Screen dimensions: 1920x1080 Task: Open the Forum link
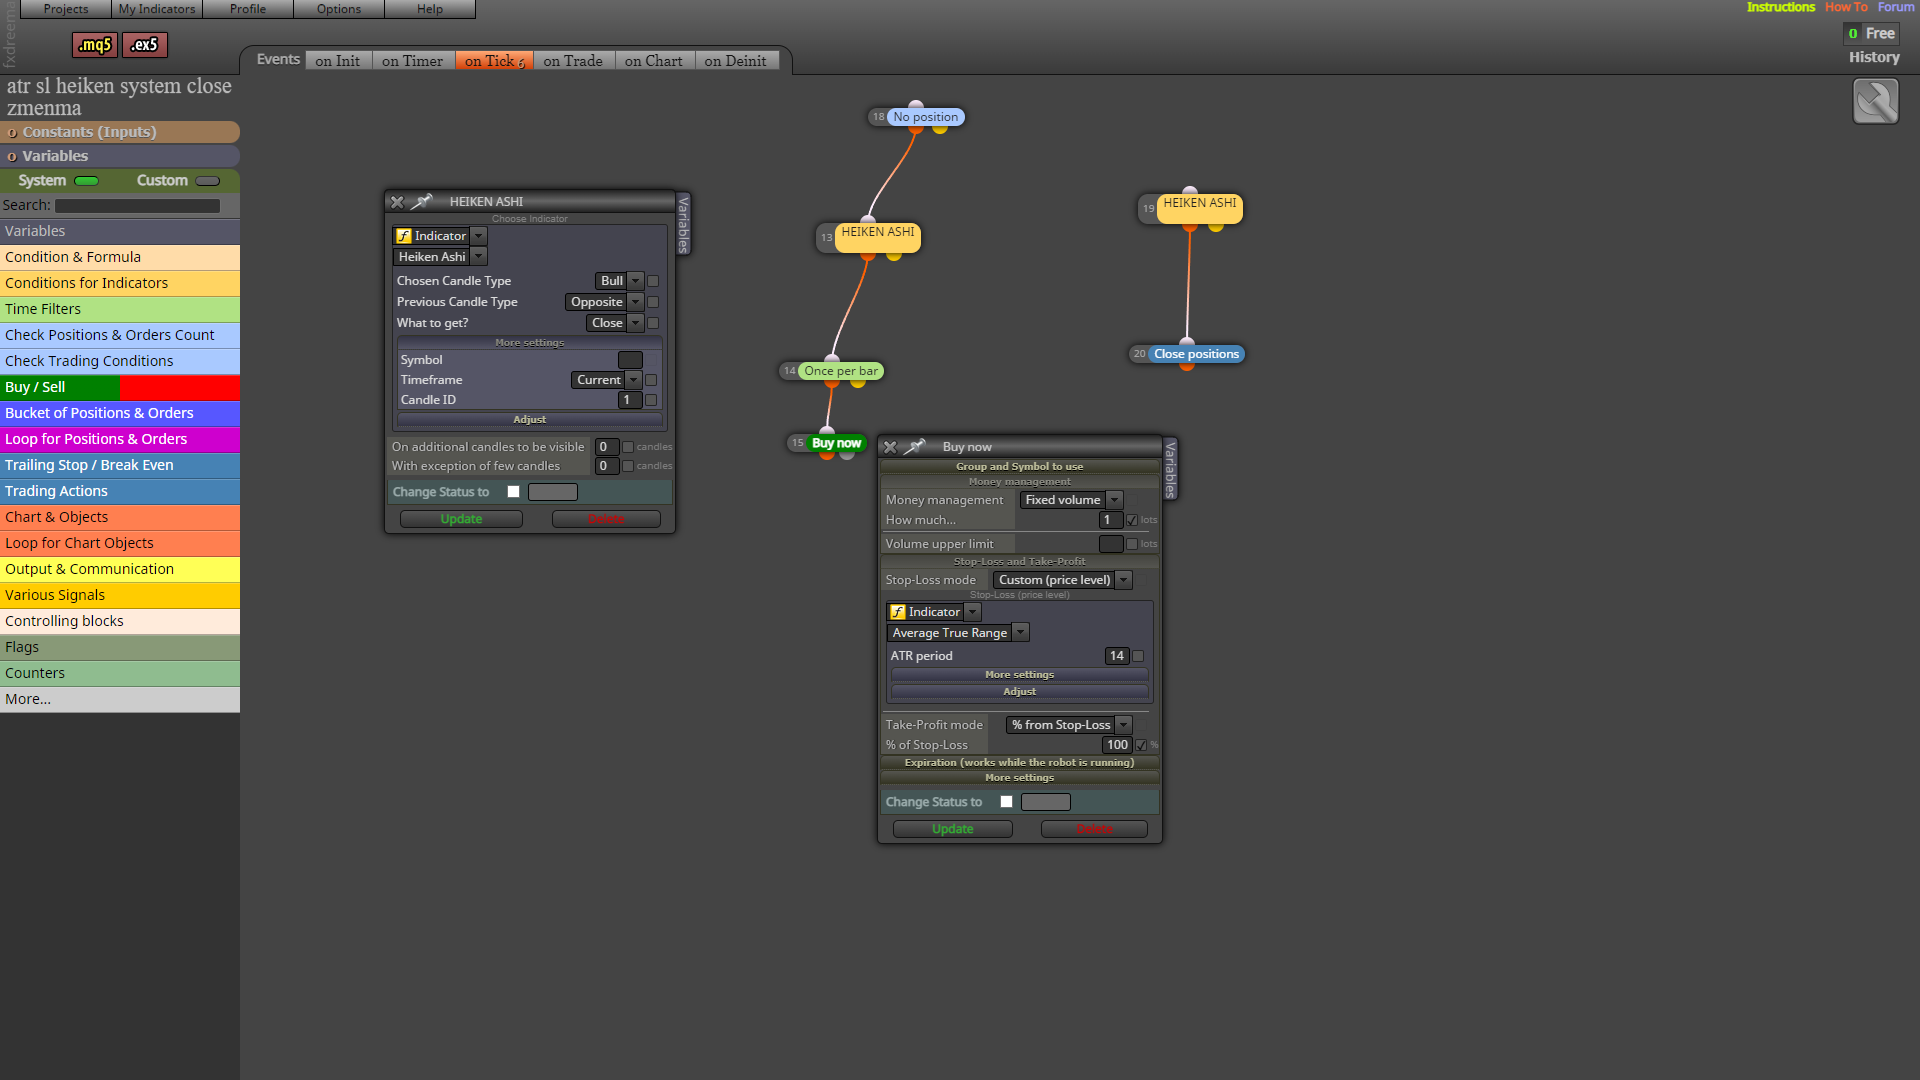(1896, 7)
